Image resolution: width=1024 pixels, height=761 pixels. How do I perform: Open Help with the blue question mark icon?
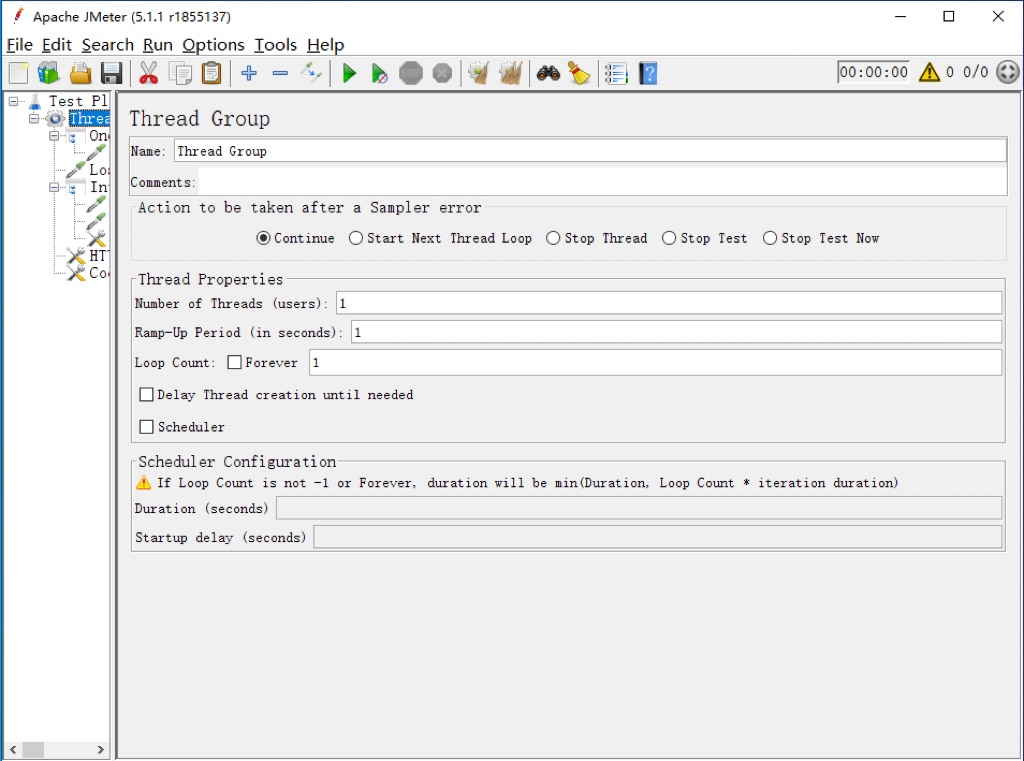click(648, 73)
